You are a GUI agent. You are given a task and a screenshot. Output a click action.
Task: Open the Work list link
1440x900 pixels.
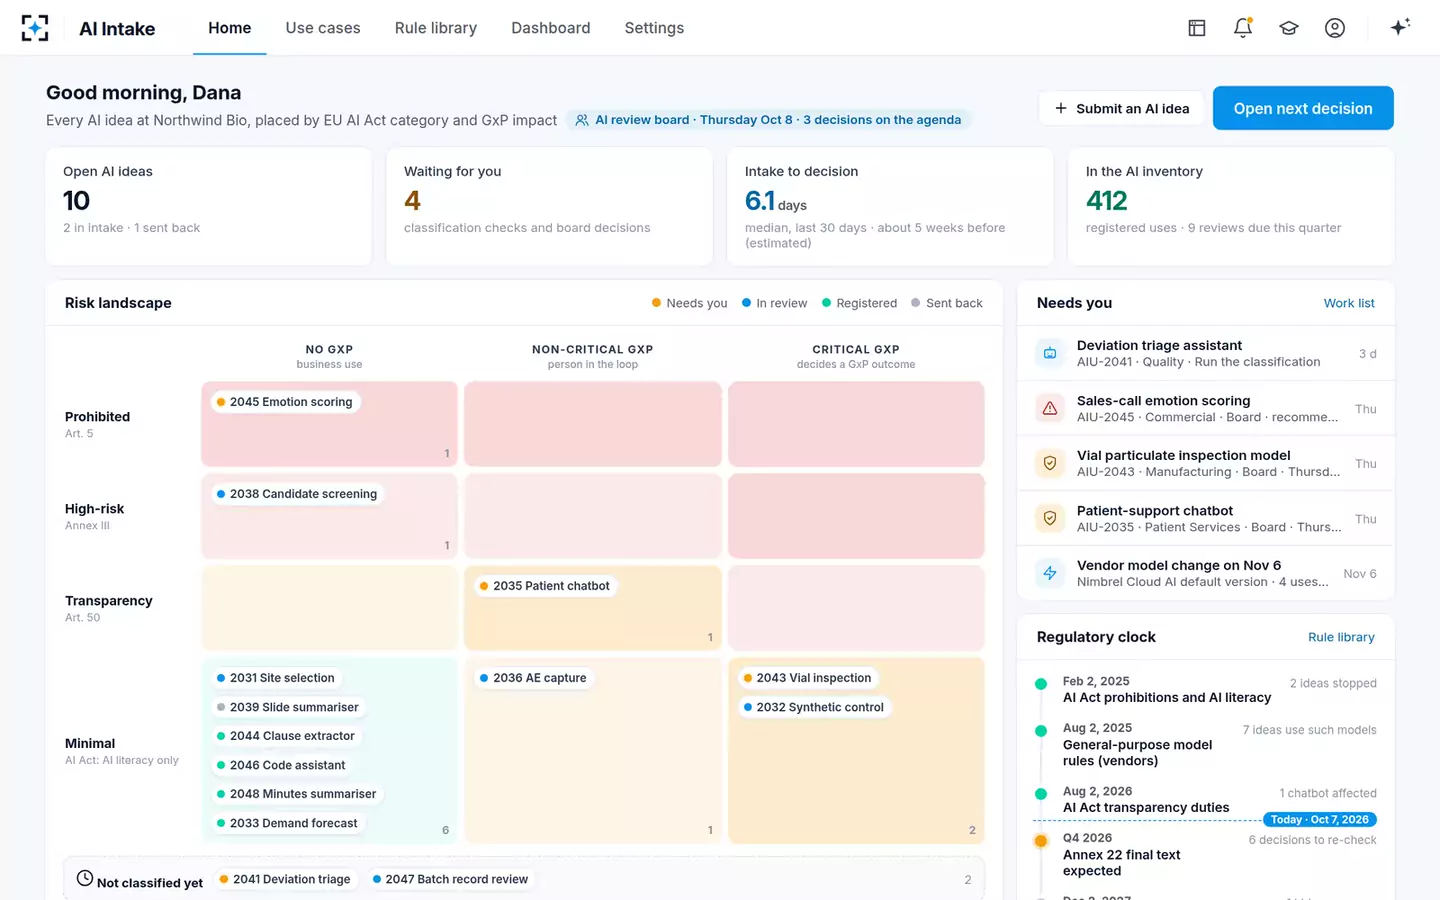(x=1349, y=303)
